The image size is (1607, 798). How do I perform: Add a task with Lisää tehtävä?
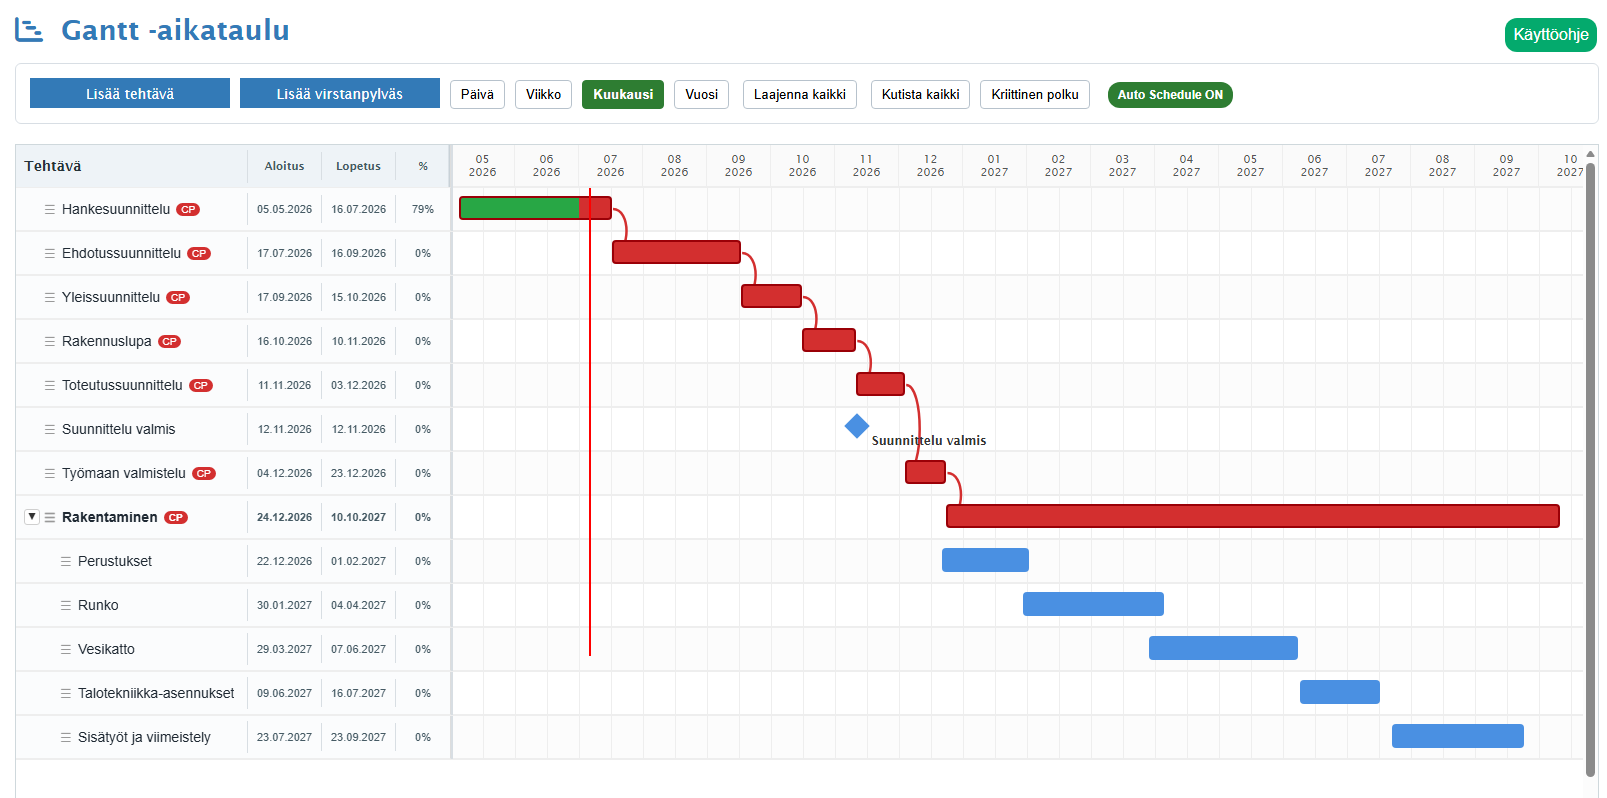point(130,93)
